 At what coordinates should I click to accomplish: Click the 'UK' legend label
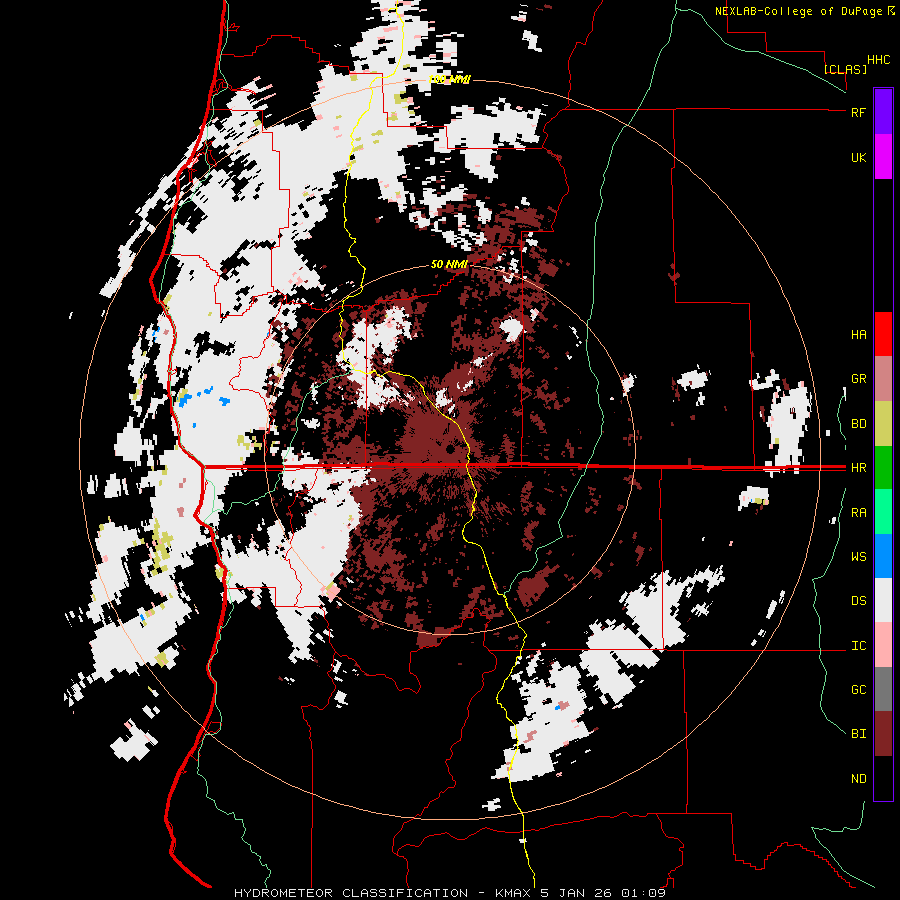[x=858, y=157]
